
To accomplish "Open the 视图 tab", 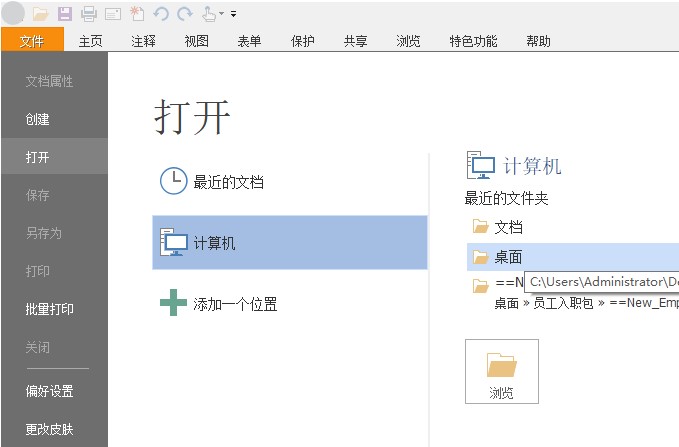I will click(197, 41).
